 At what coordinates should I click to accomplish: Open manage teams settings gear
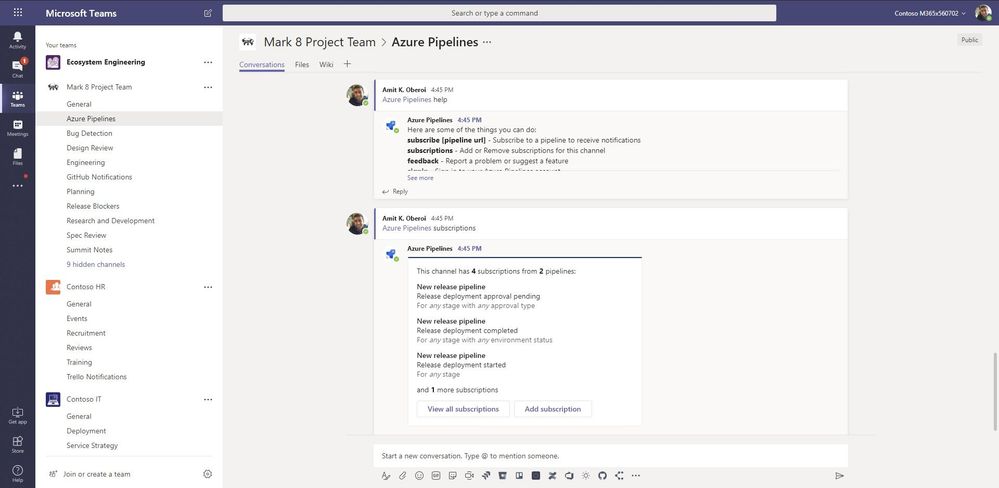pyautogui.click(x=207, y=474)
